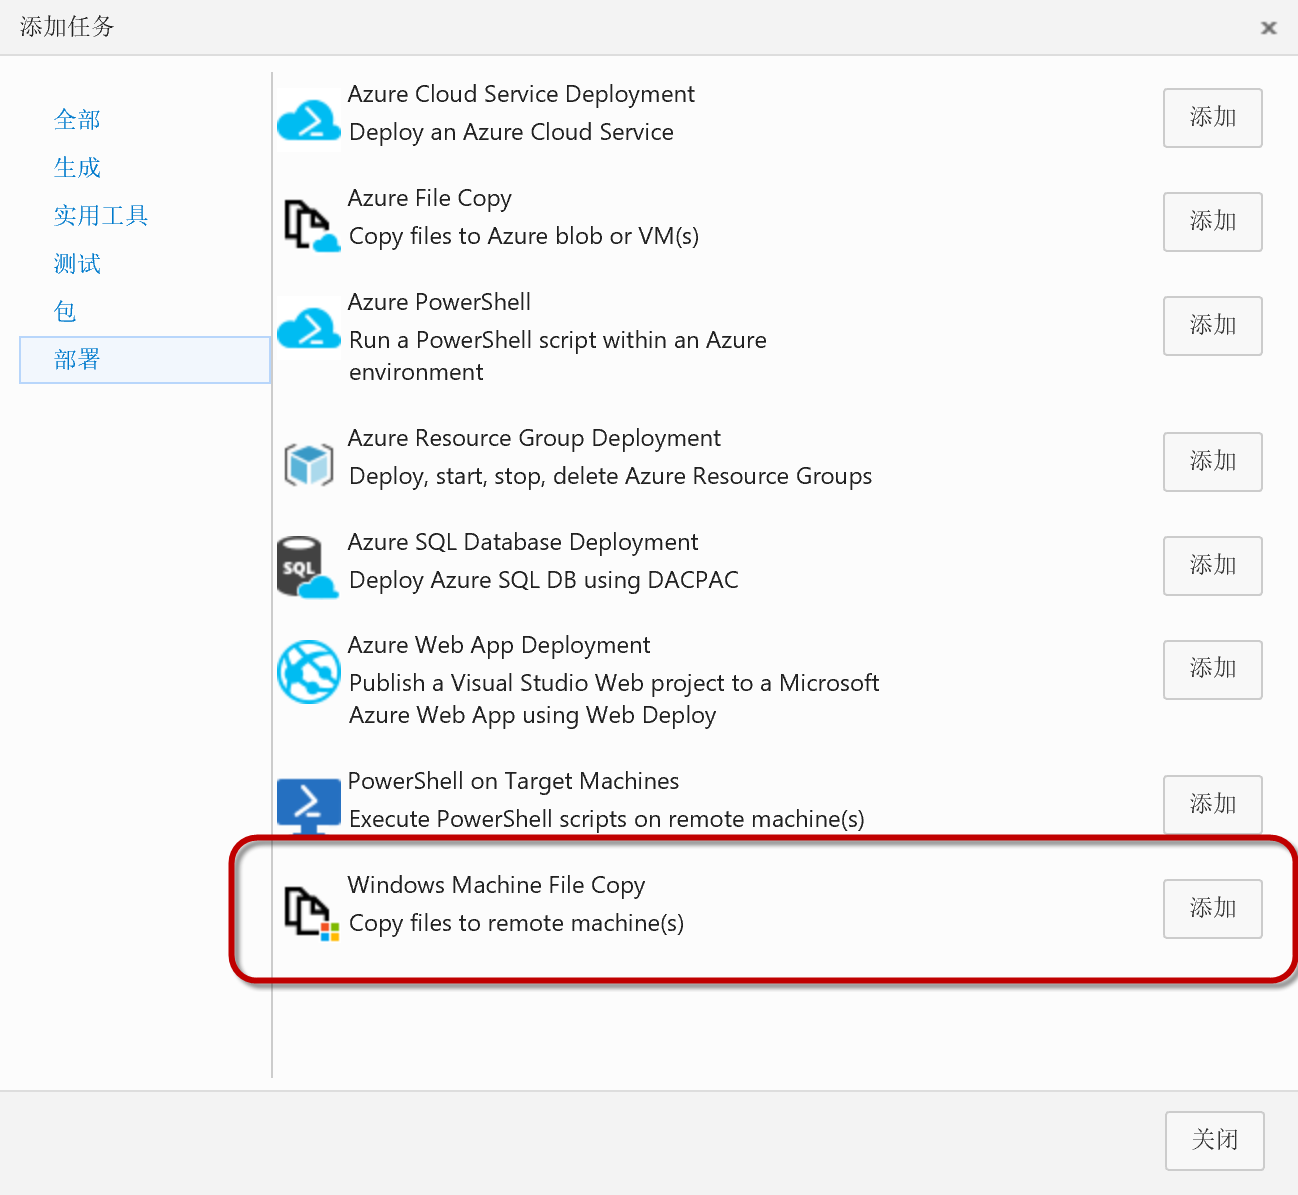Add the Azure SQL Database Deployment task
The image size is (1298, 1195).
click(1212, 566)
